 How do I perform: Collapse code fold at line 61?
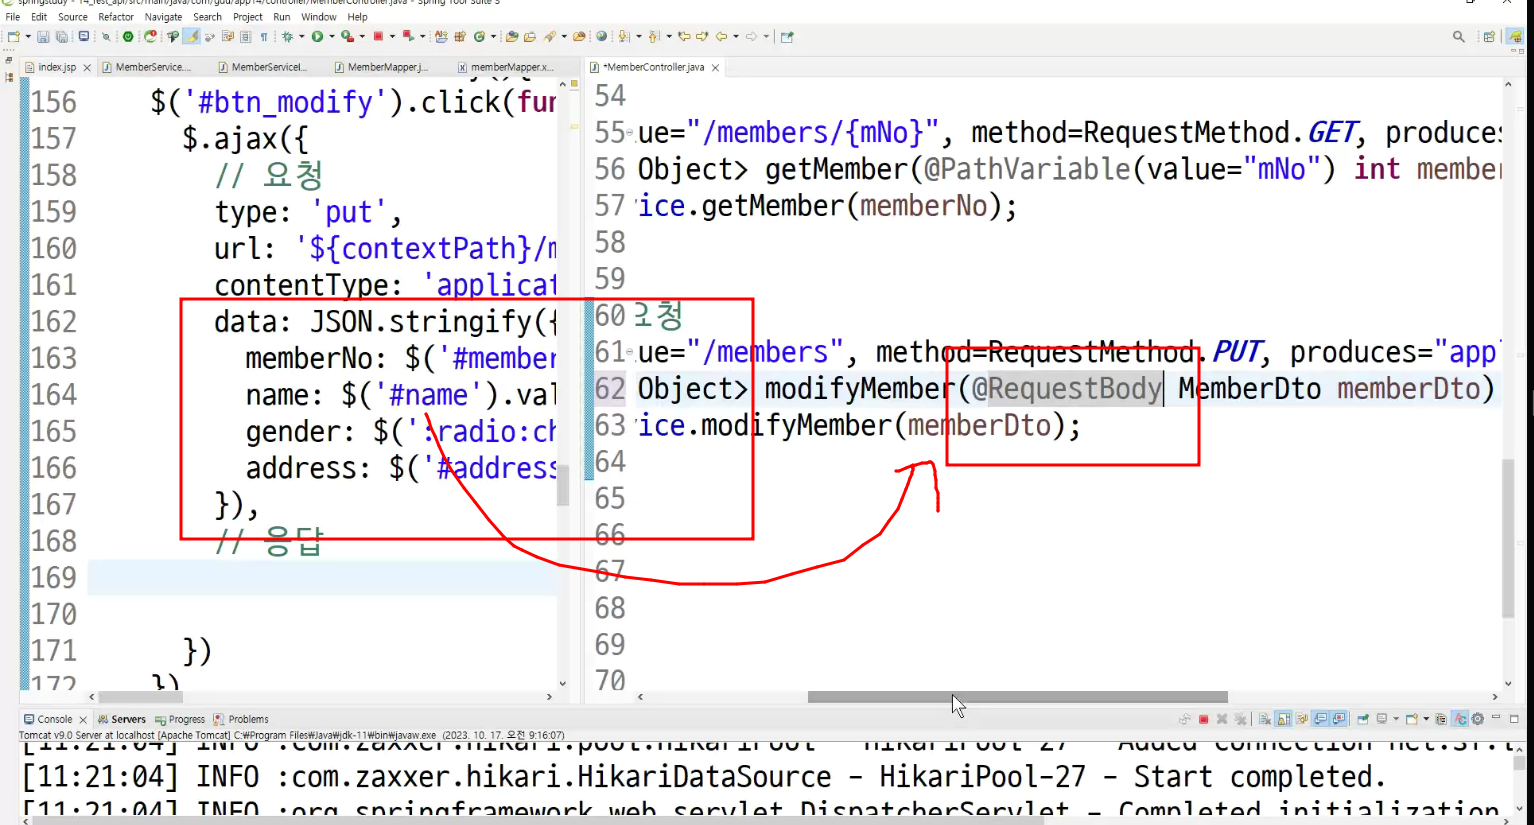coord(630,353)
